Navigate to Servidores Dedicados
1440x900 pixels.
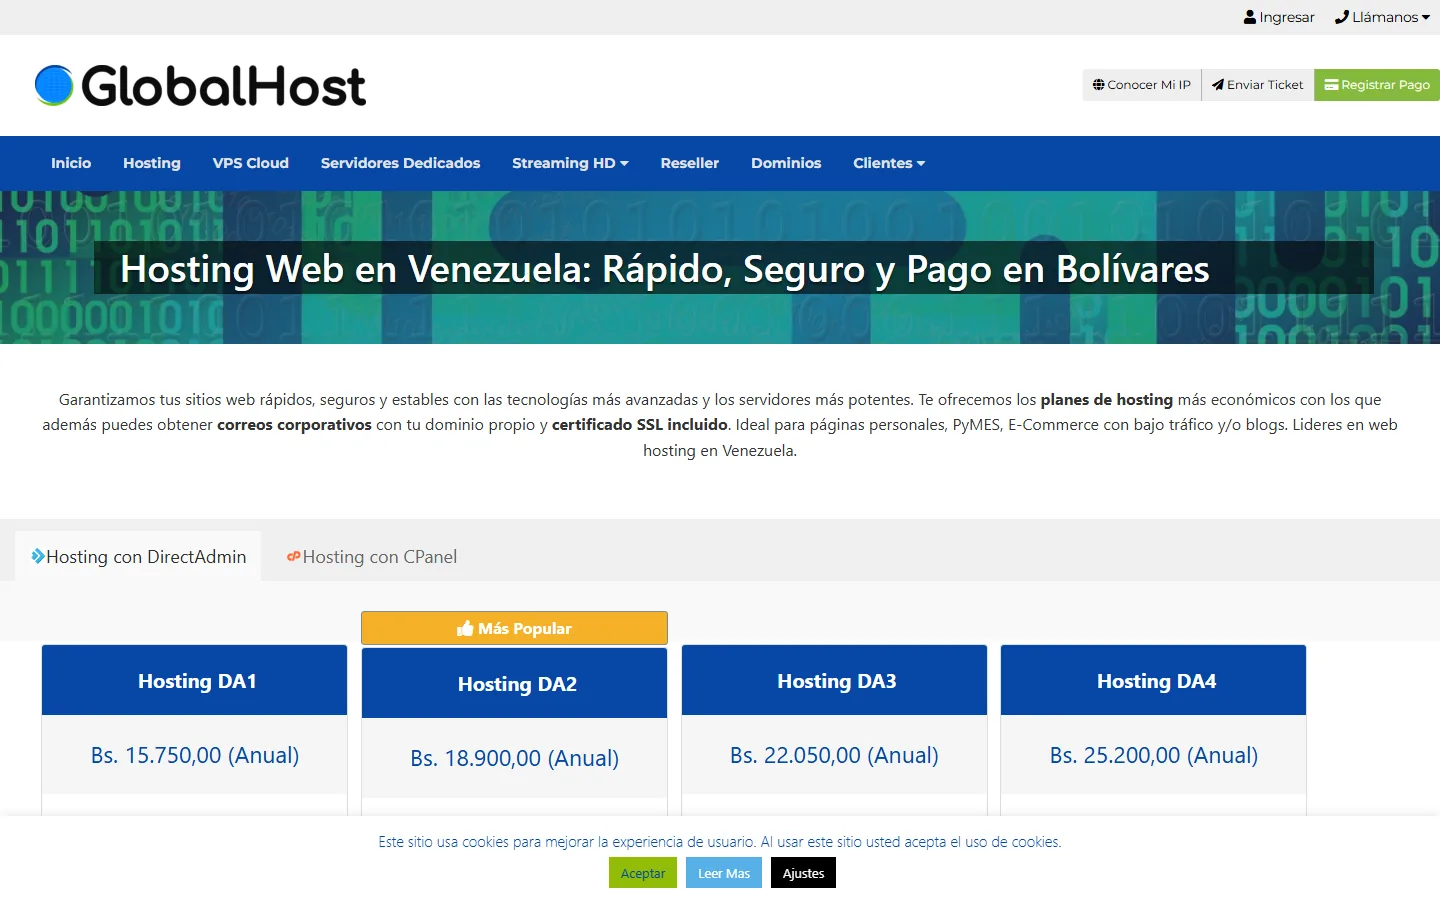pos(400,163)
